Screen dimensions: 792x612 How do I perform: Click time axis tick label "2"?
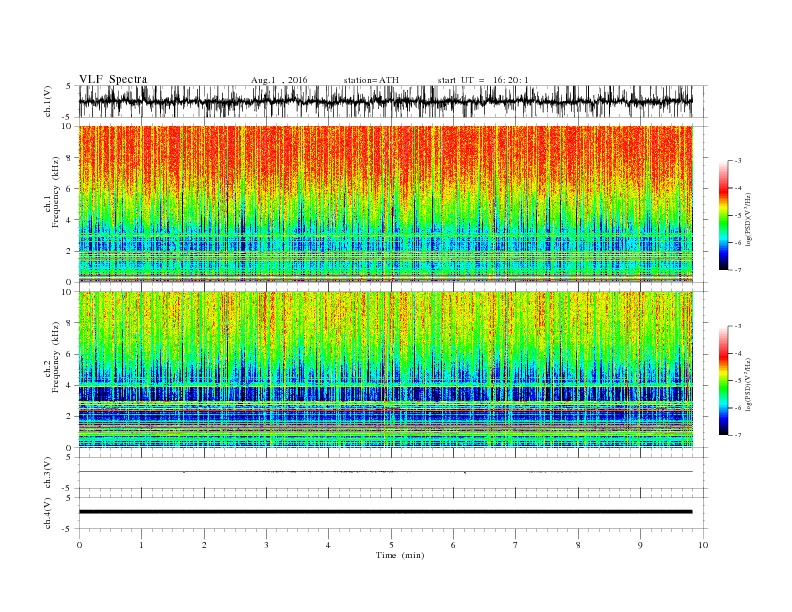click(204, 545)
